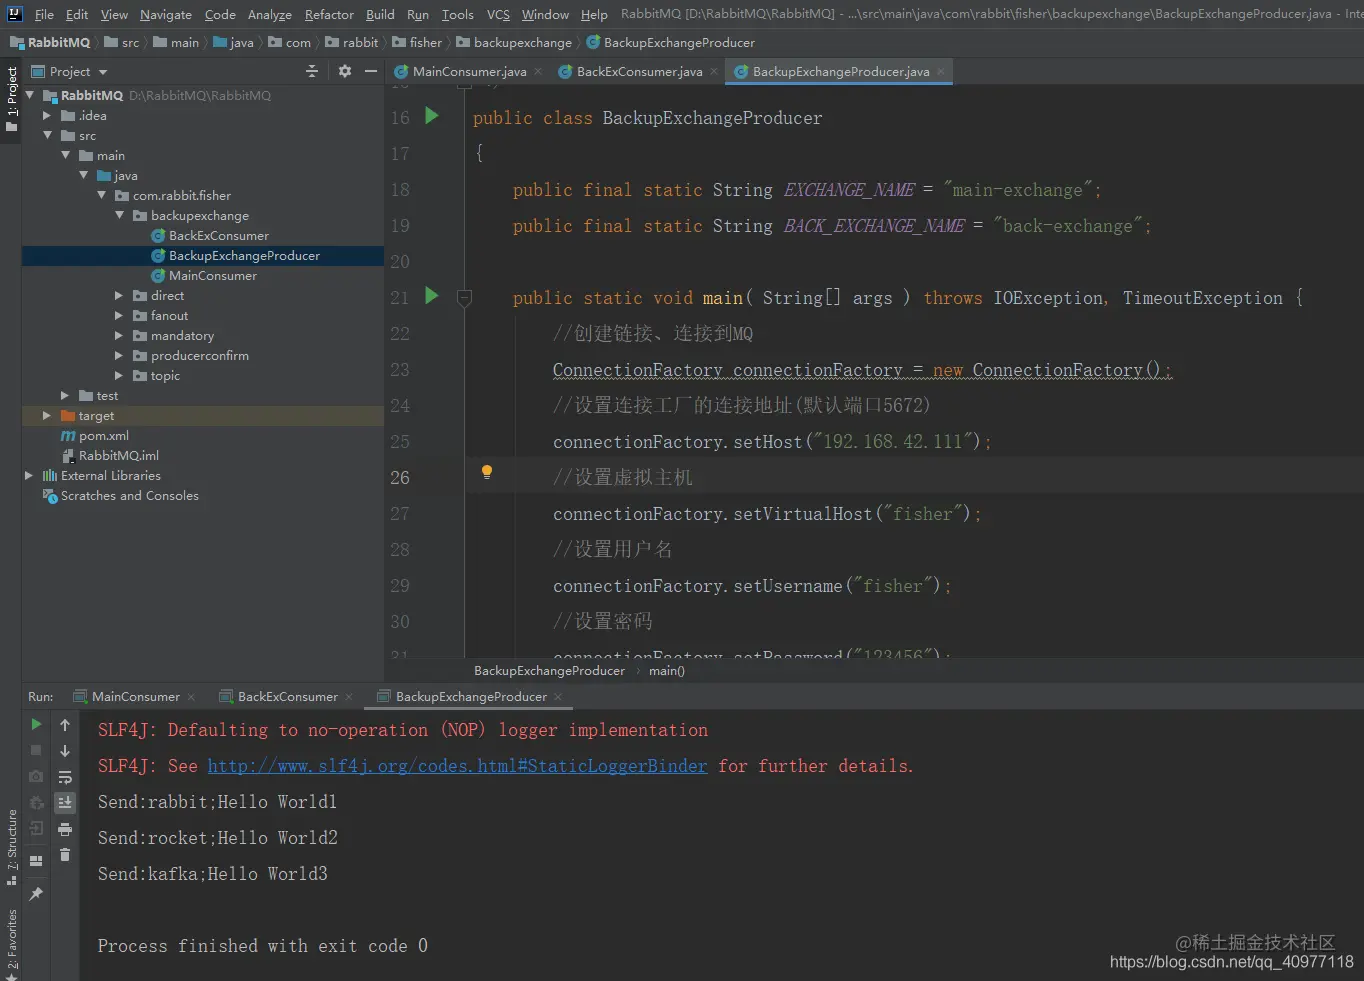Open the File menu

[x=44, y=14]
